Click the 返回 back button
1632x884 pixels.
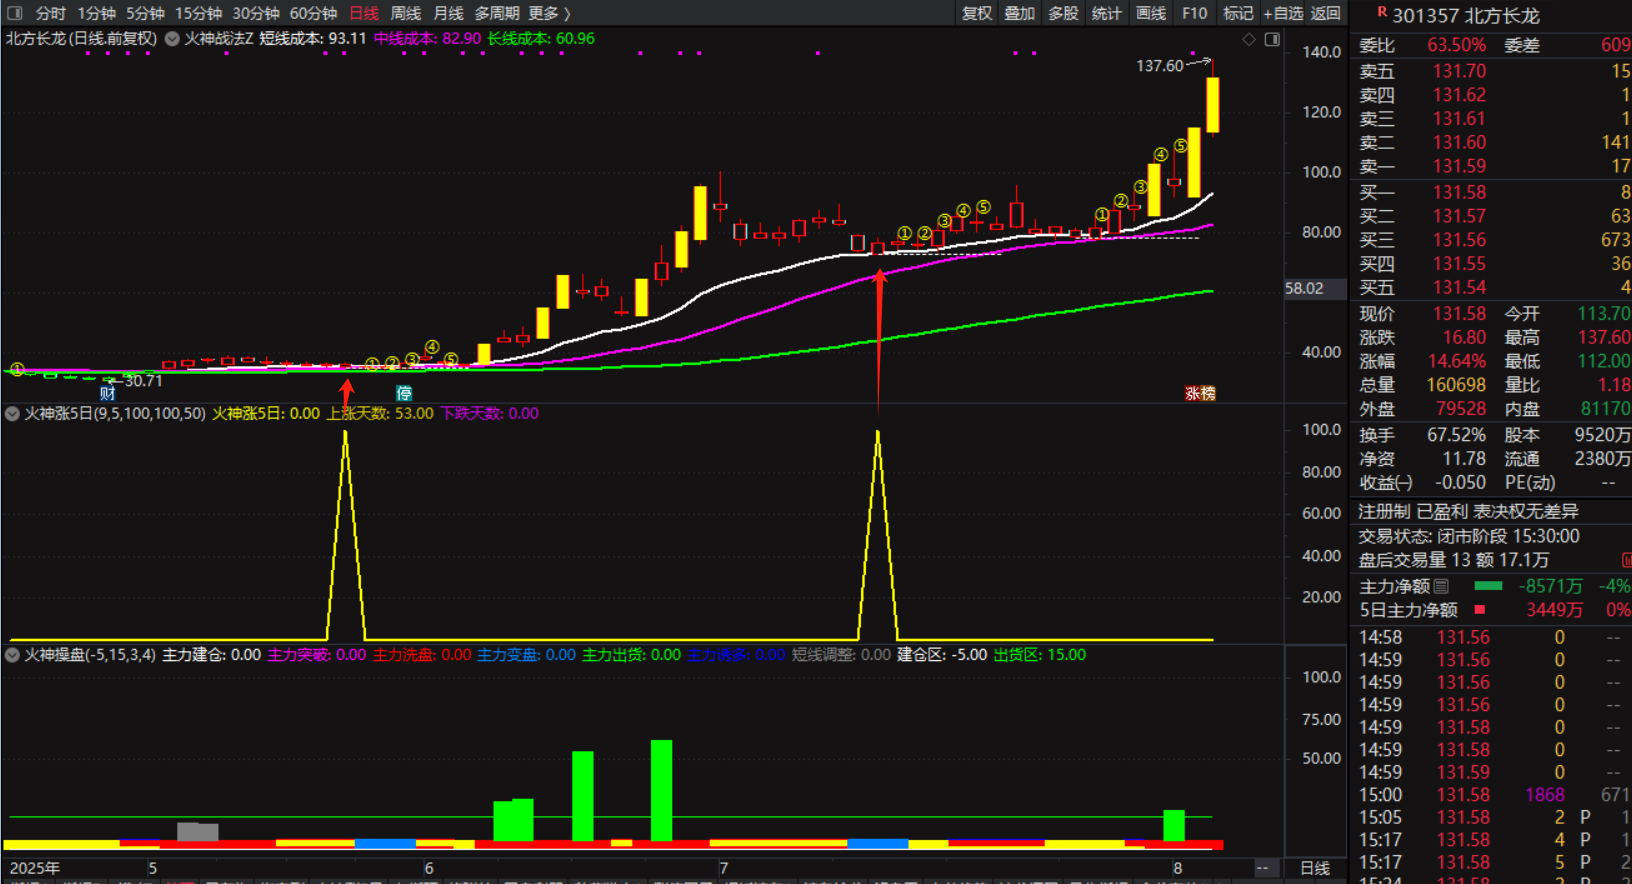(1325, 13)
